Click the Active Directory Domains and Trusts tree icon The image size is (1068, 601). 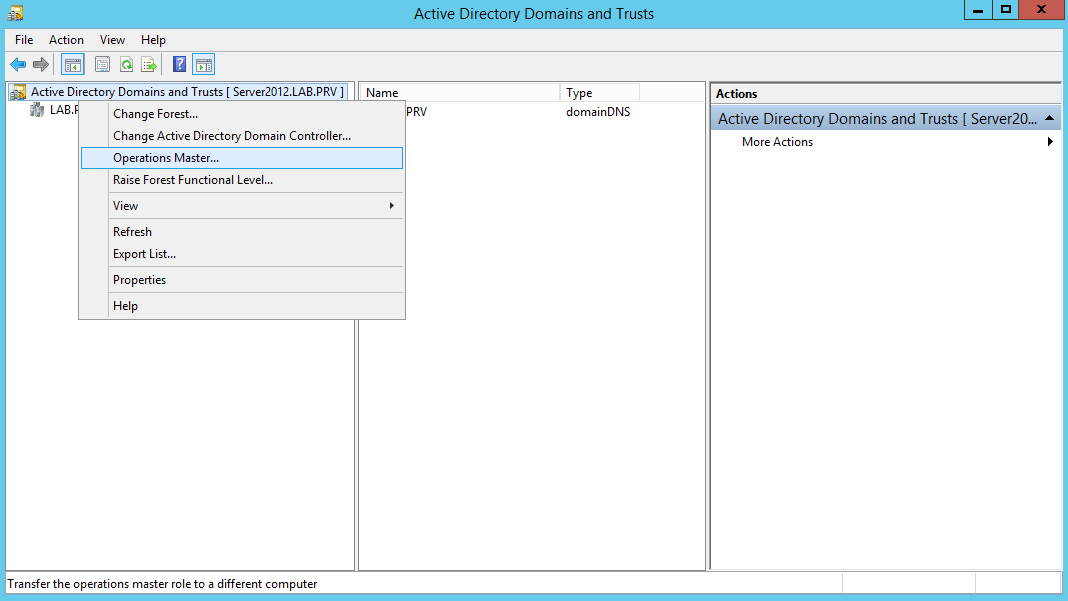(x=18, y=92)
